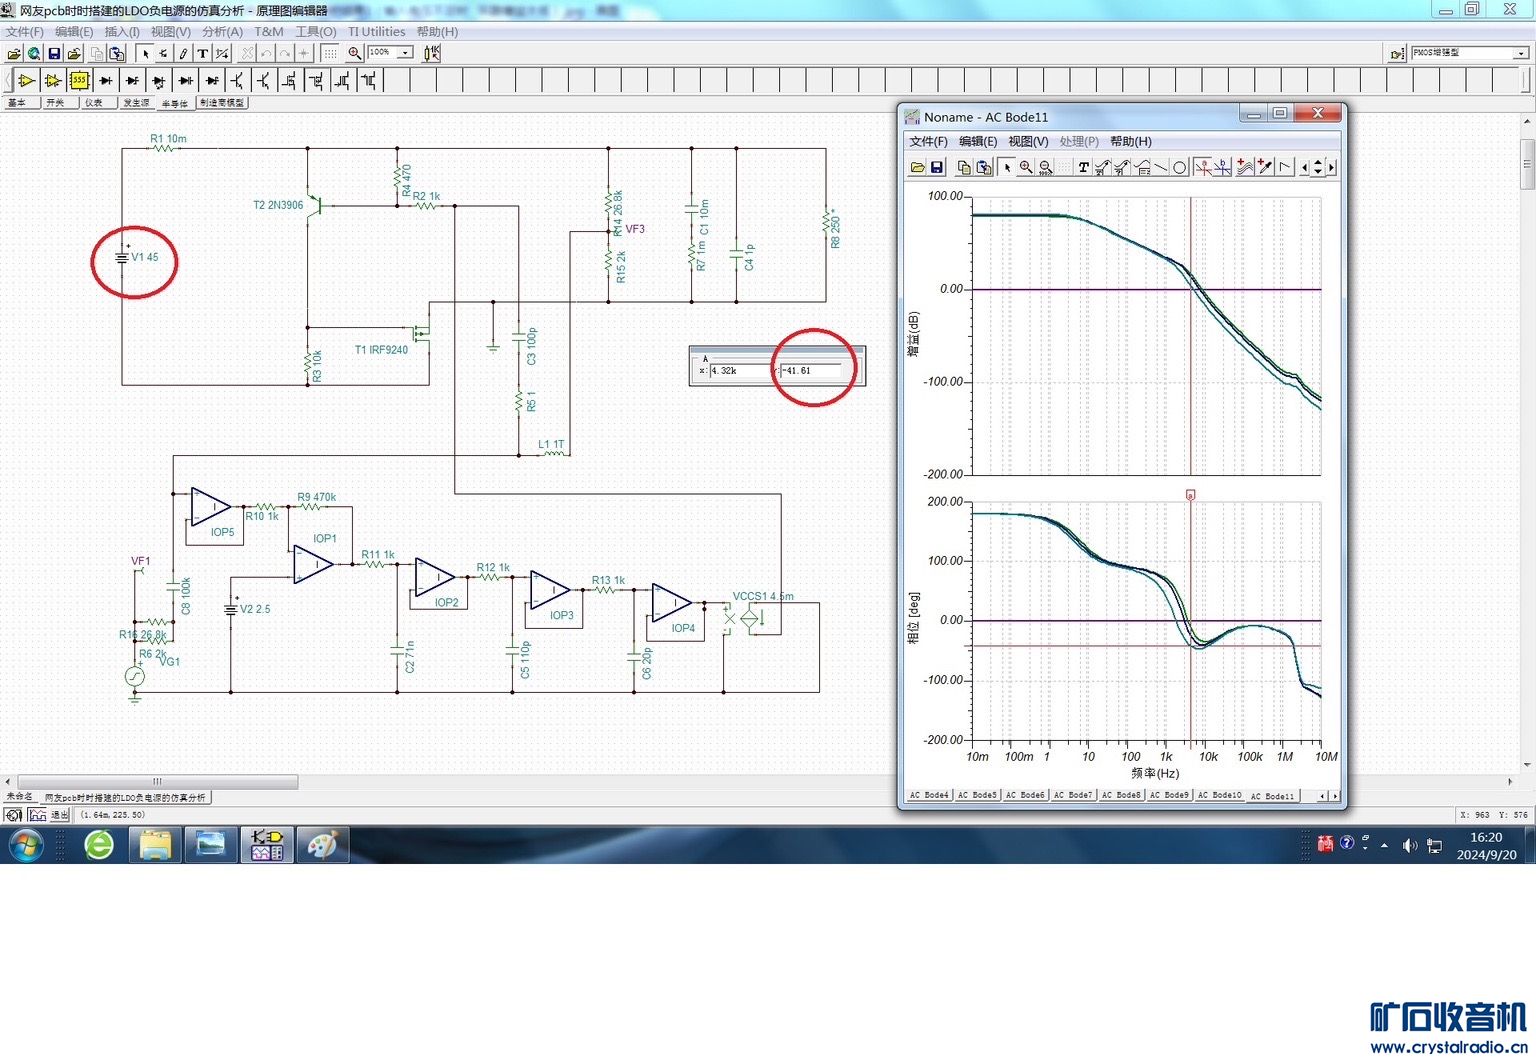Image resolution: width=1536 pixels, height=1060 pixels.
Task: Open the 100% zoom level dropdown
Action: [x=405, y=53]
